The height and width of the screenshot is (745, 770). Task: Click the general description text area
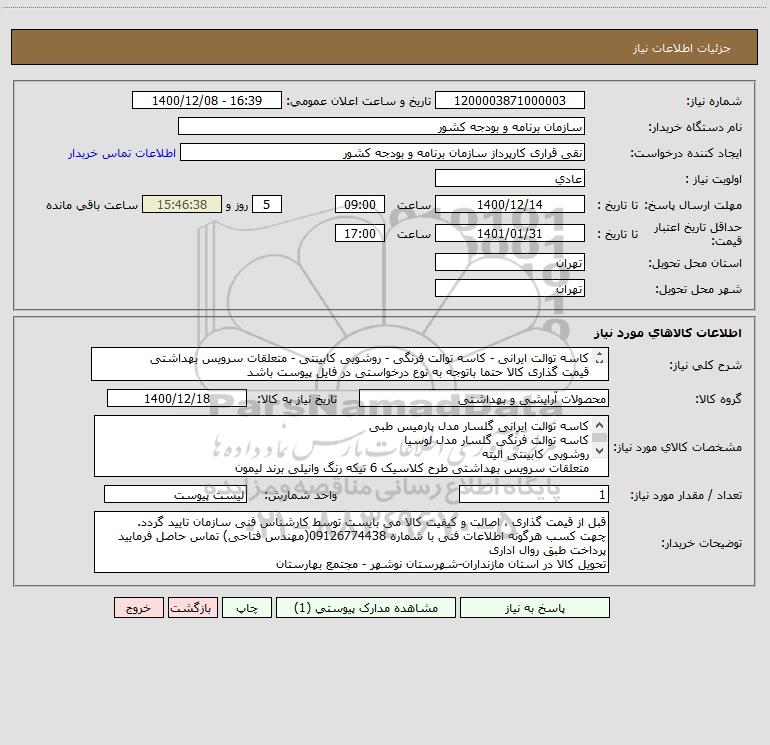(350, 364)
